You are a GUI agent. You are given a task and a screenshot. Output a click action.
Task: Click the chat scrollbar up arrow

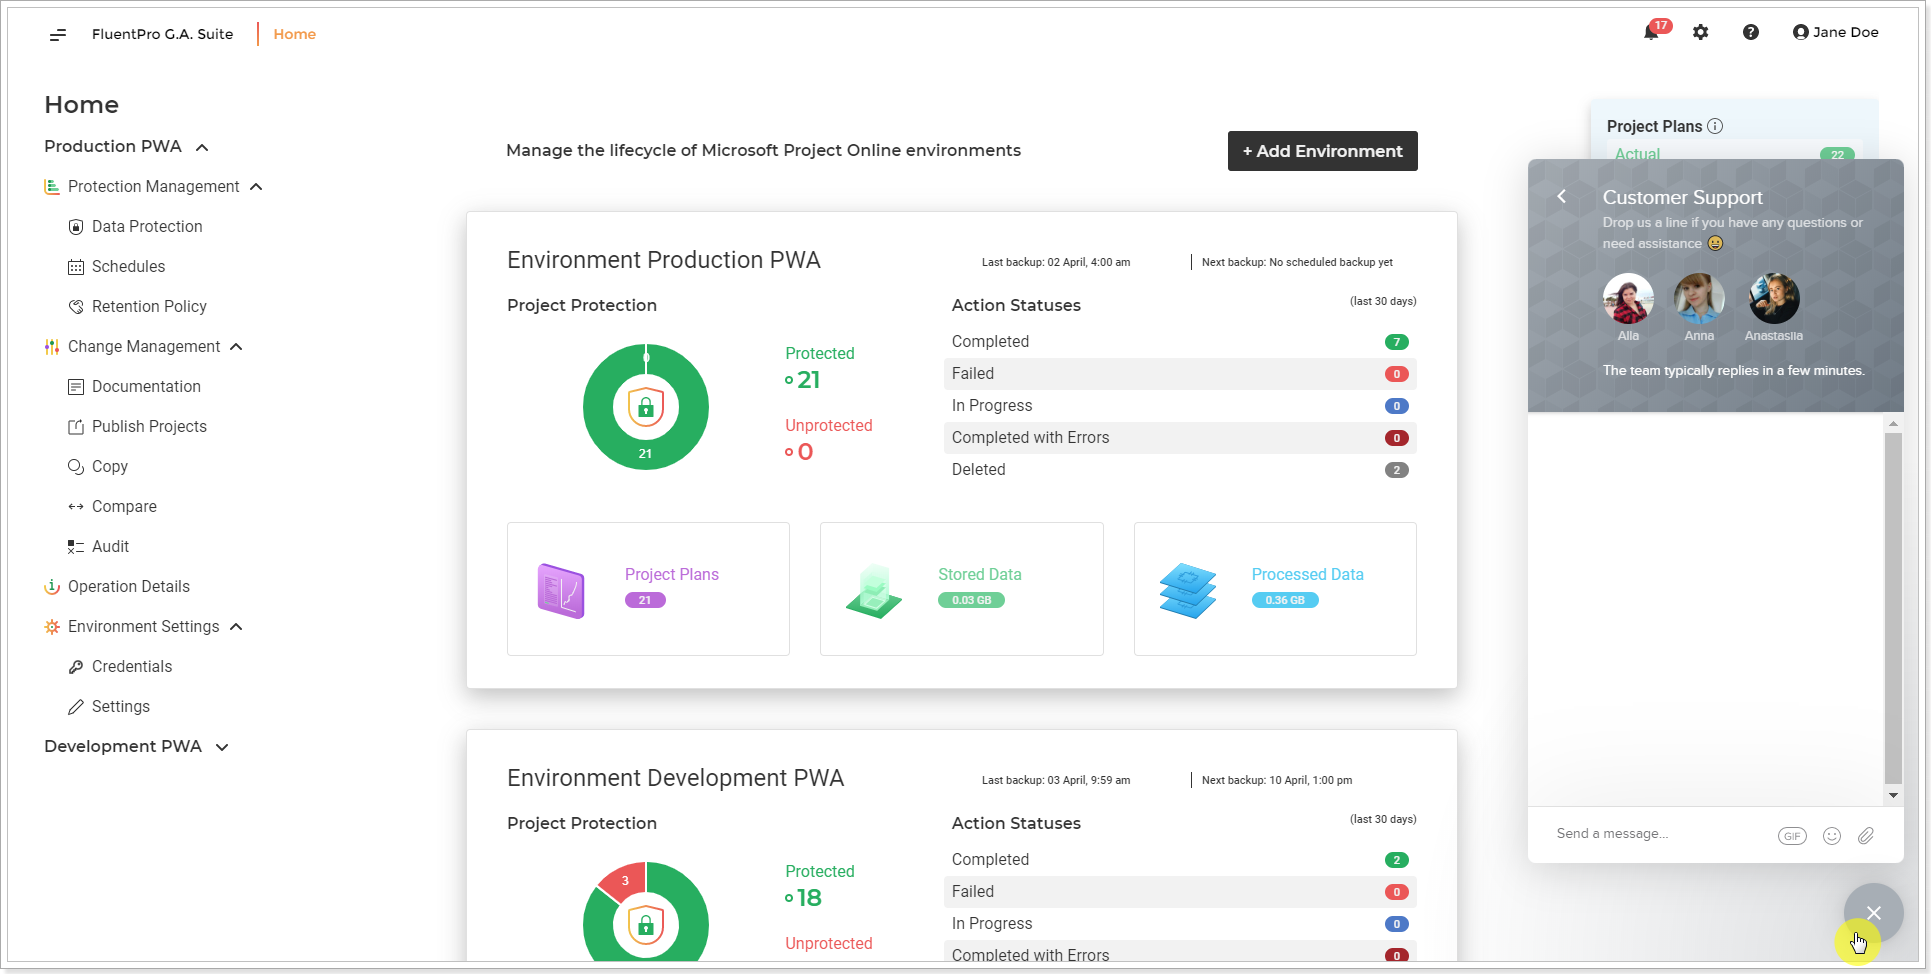tap(1893, 424)
